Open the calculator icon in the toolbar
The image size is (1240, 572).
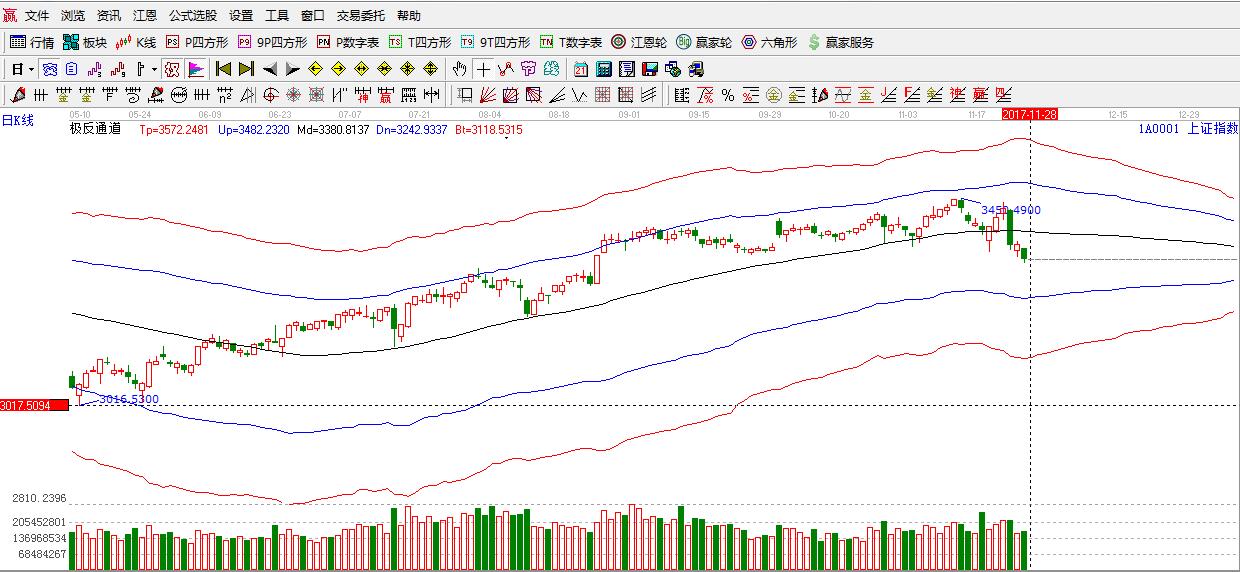[604, 69]
